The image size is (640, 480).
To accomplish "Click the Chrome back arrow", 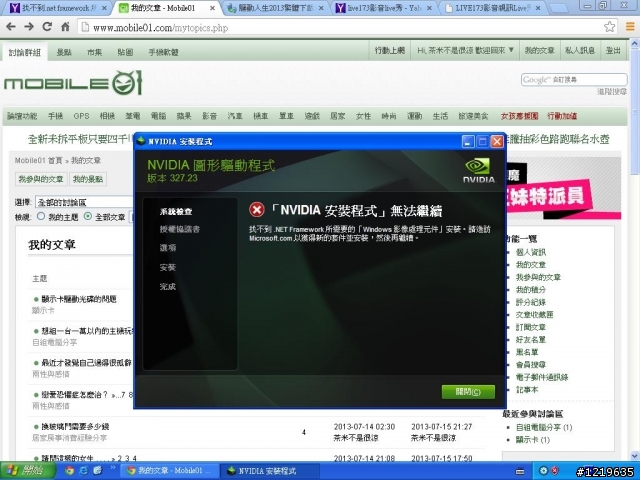I will click(x=11, y=27).
